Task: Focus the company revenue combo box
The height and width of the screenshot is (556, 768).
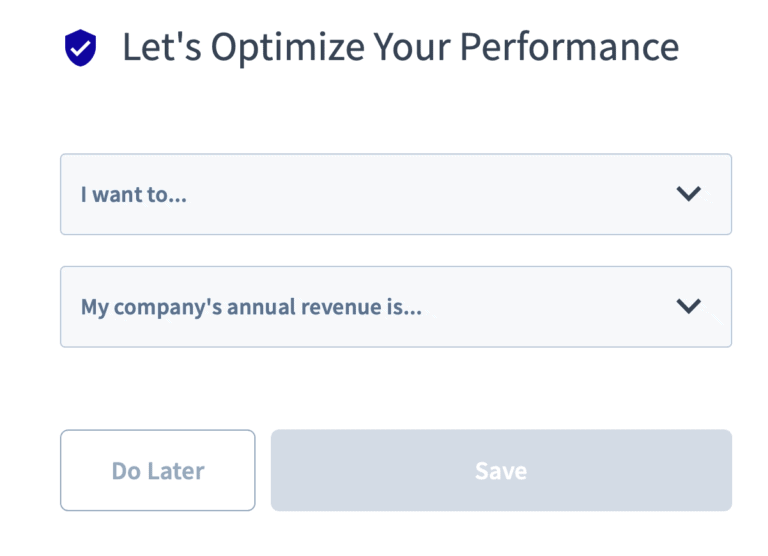Action: [396, 307]
